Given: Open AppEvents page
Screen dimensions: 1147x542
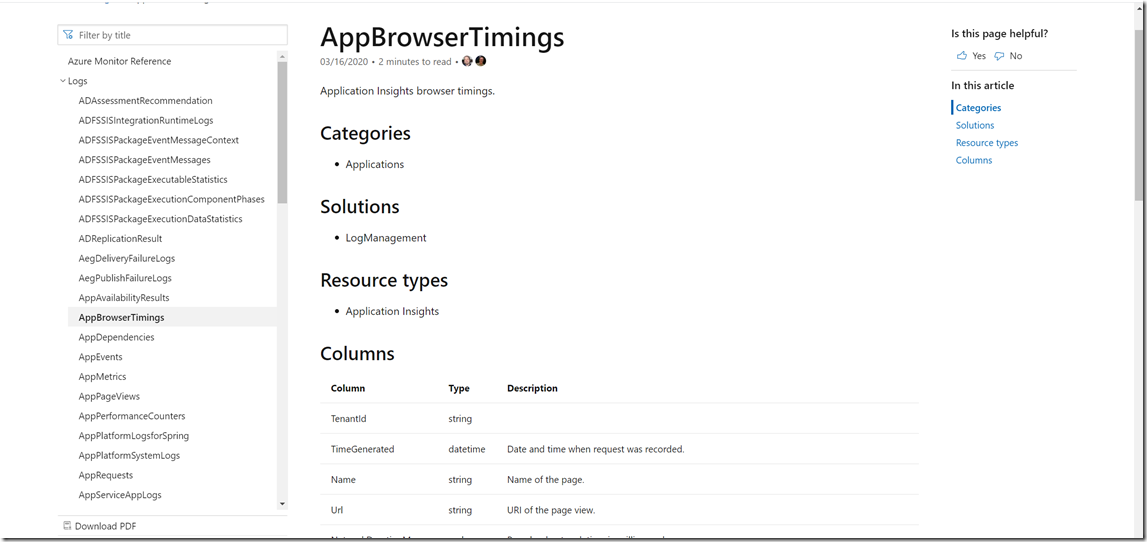Looking at the screenshot, I should coord(100,358).
